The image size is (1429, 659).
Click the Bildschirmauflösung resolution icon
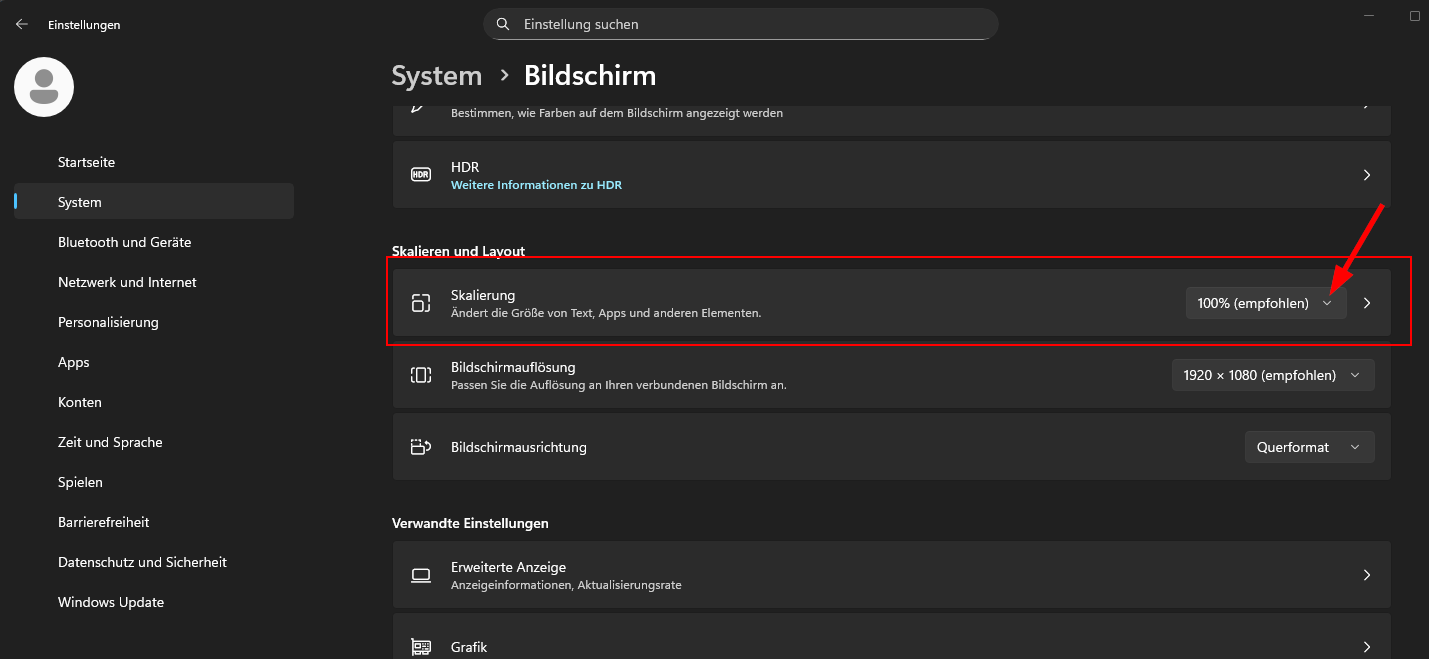421,375
